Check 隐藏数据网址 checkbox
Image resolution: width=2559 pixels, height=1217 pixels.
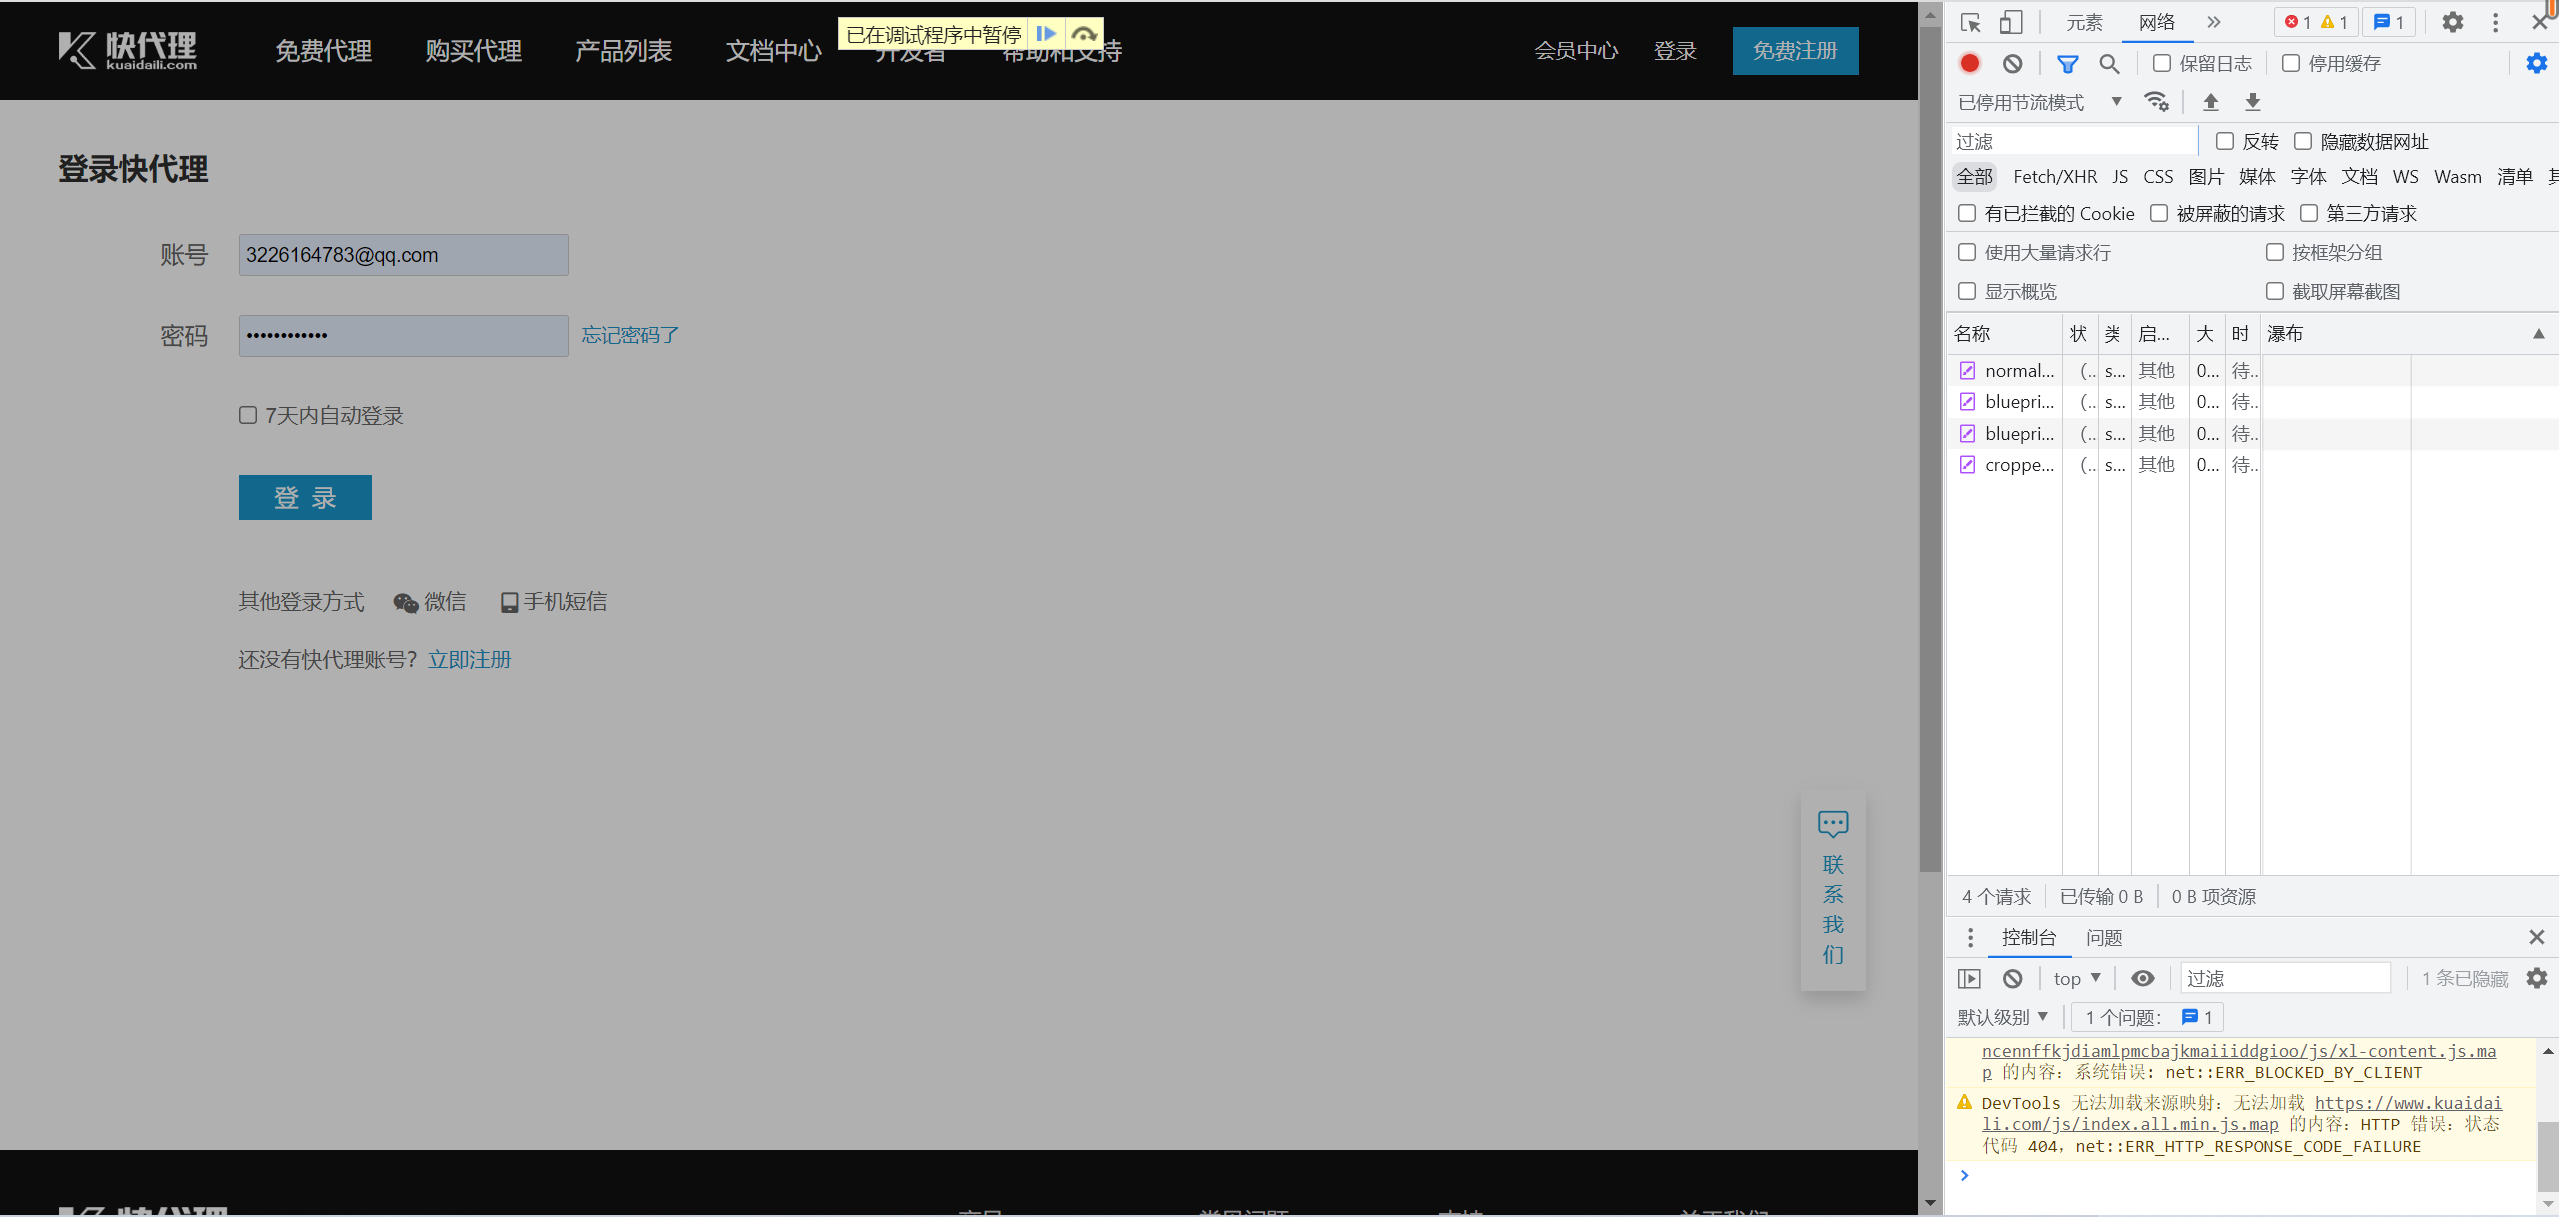point(2303,141)
